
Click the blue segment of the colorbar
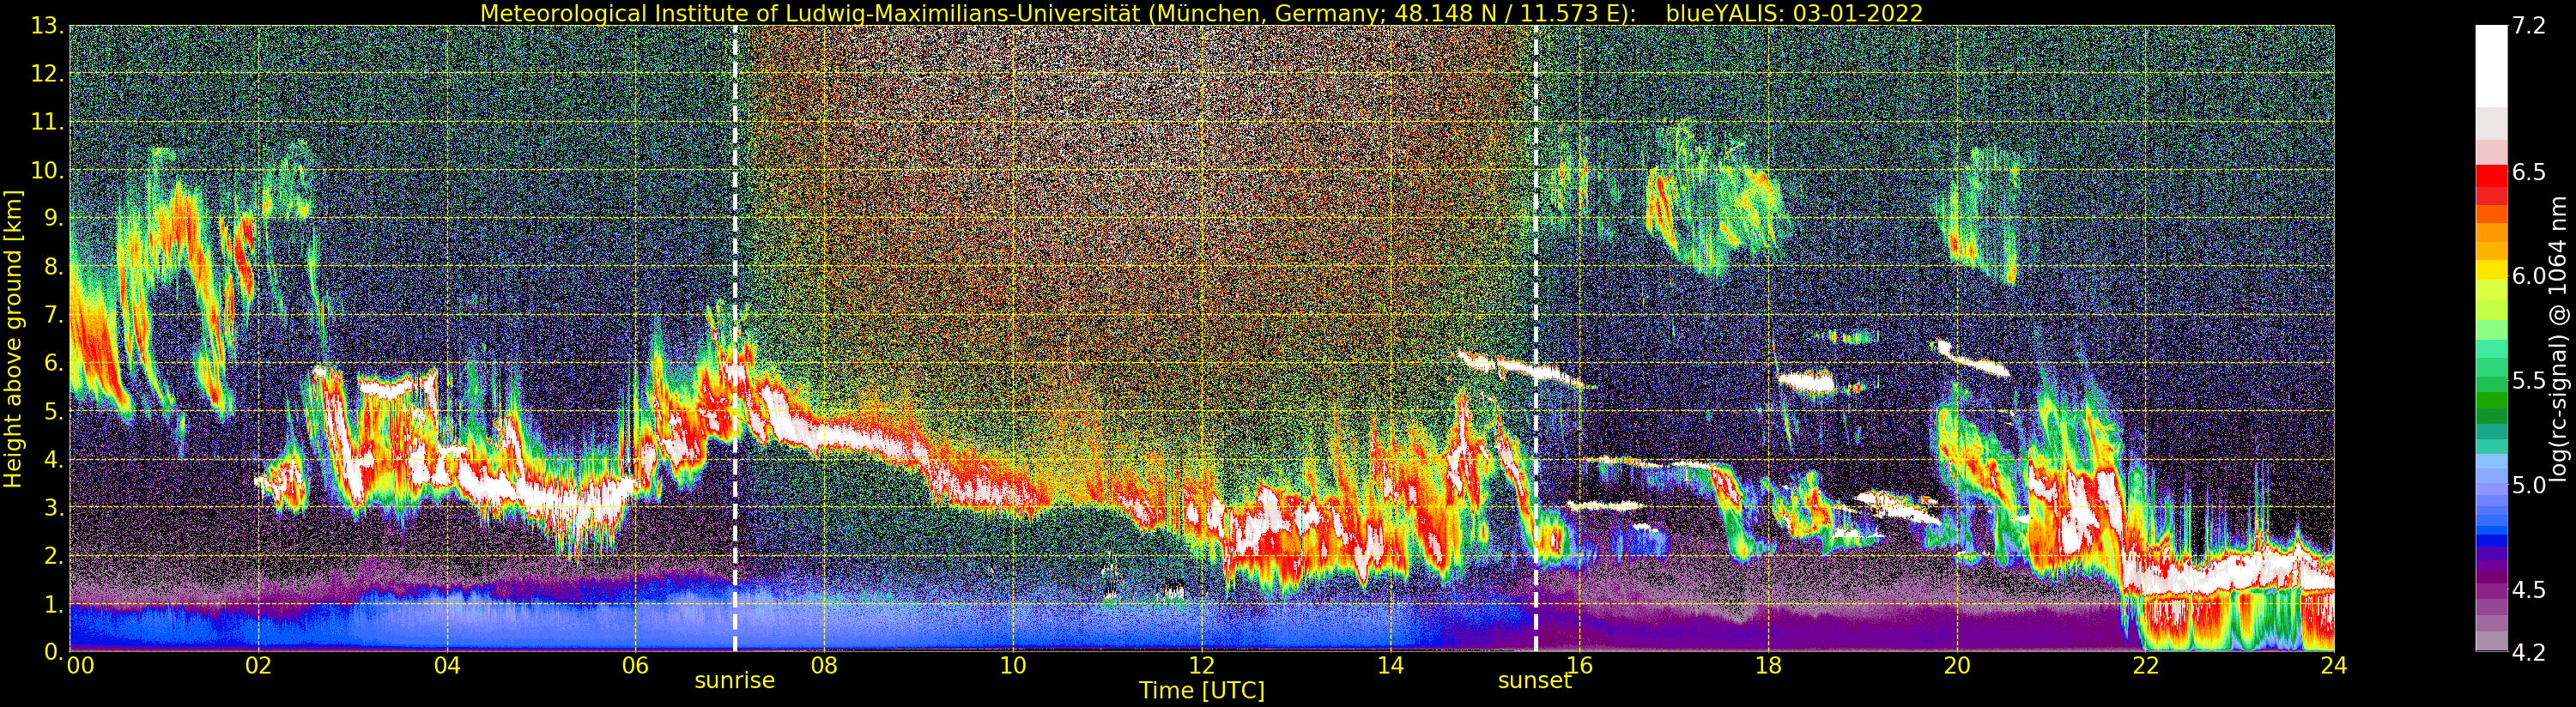[2491, 540]
